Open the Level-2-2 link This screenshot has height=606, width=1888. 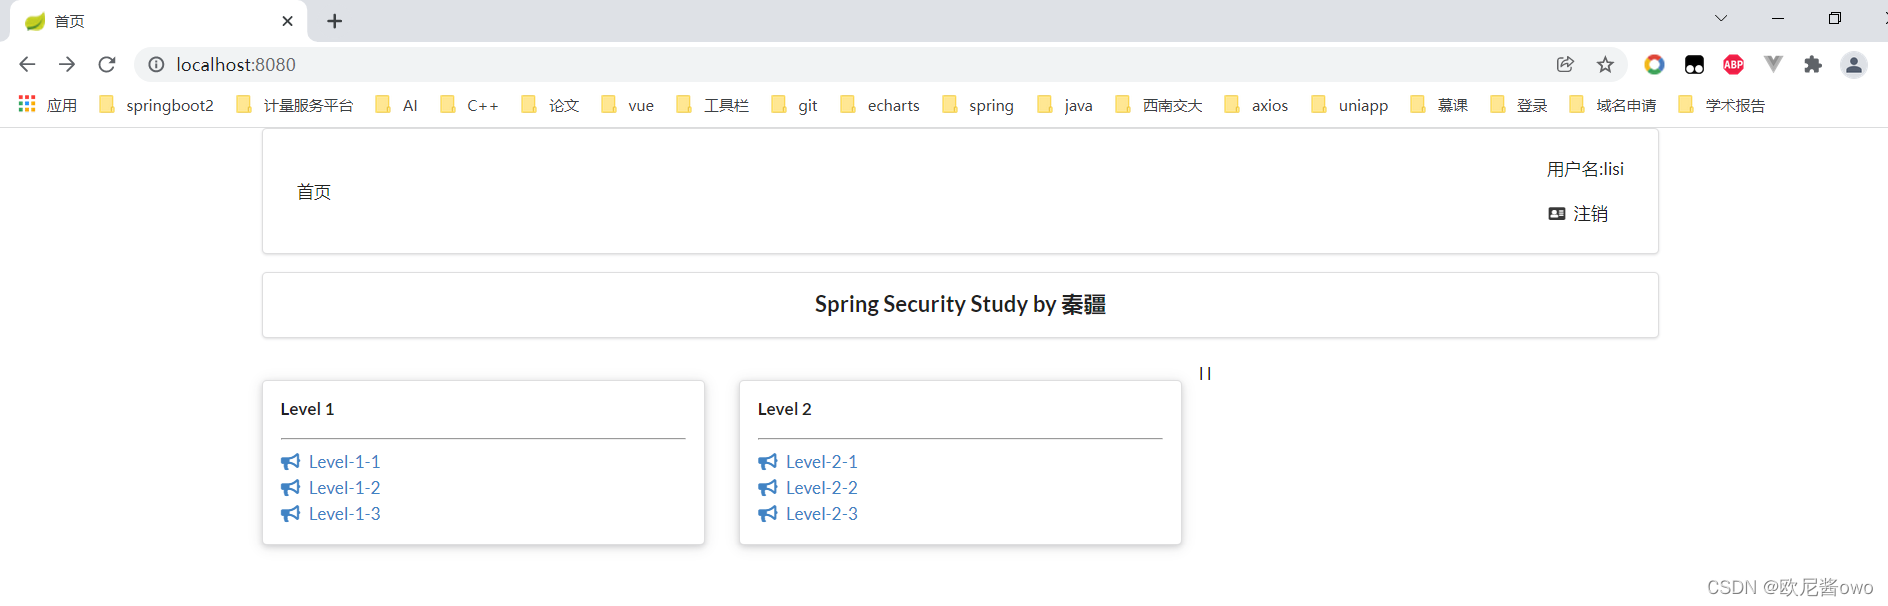click(x=821, y=488)
